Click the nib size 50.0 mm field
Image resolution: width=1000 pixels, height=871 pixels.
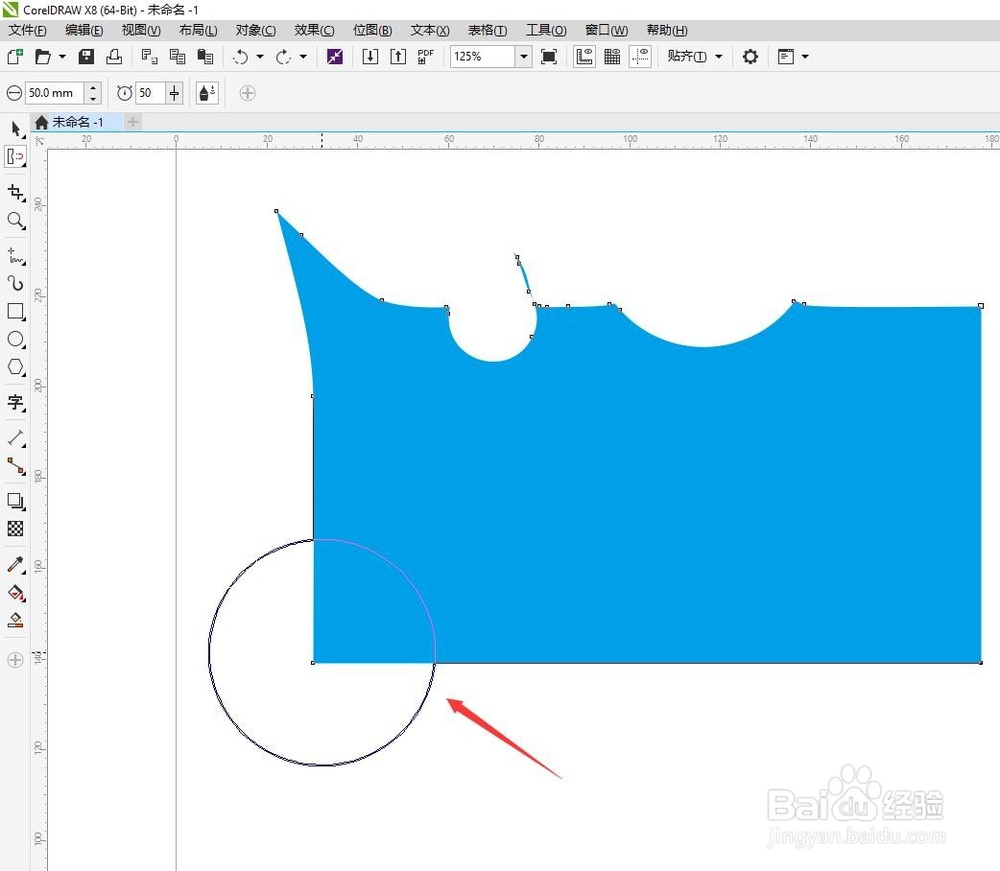54,93
